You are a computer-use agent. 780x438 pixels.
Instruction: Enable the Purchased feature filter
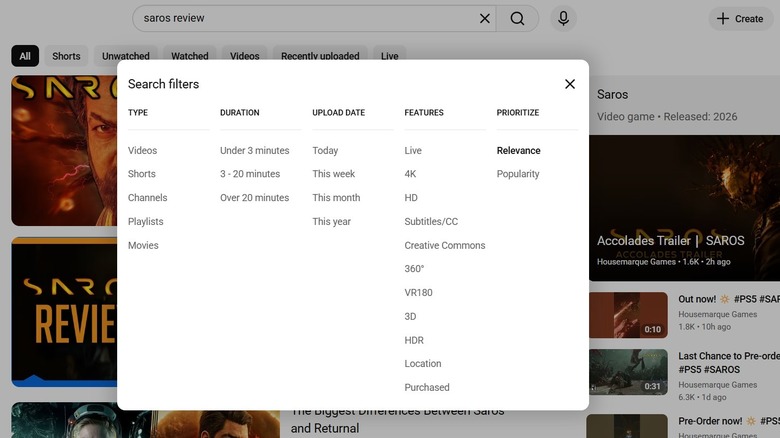click(427, 387)
